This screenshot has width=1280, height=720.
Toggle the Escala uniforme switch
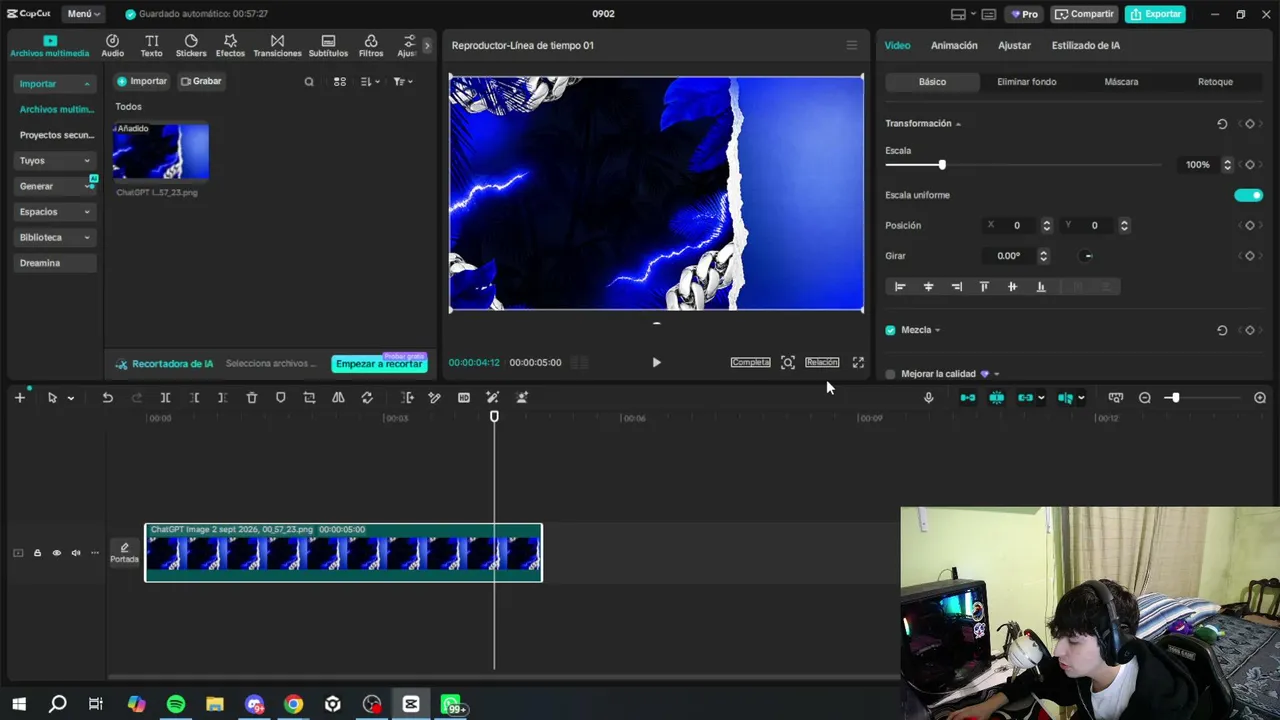[1249, 195]
